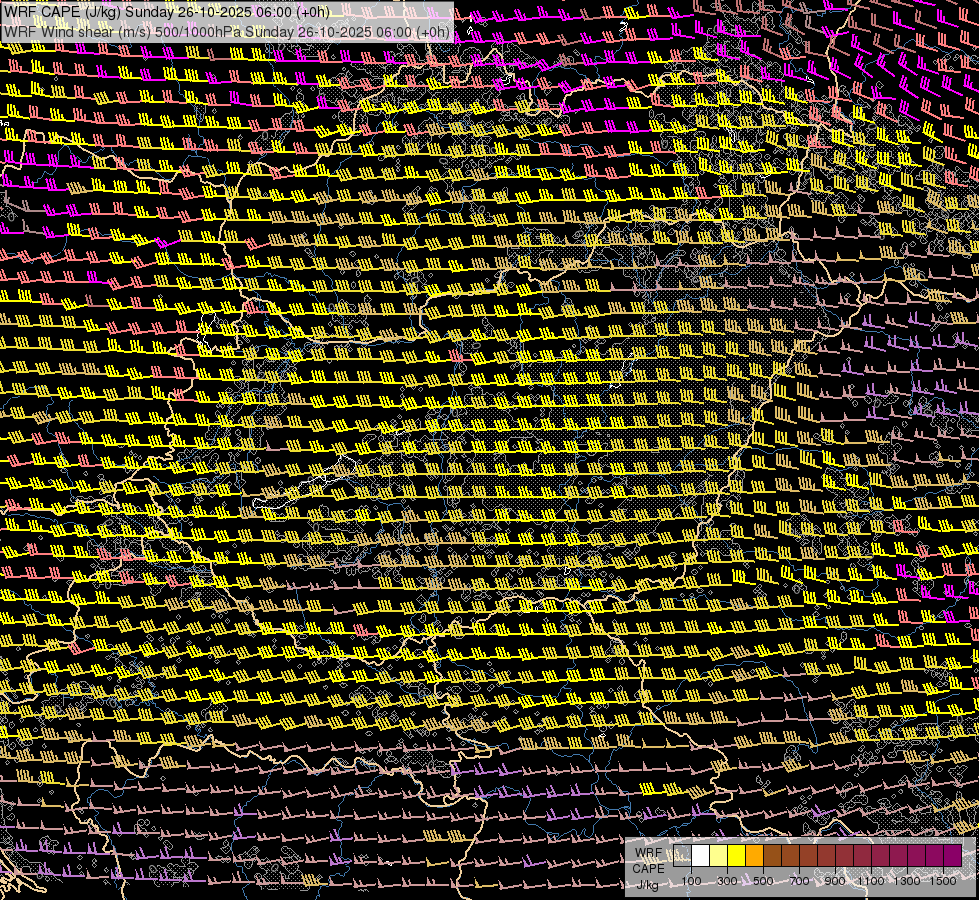Select the white CAPE legend swatch
This screenshot has height=900, width=979.
(x=701, y=856)
